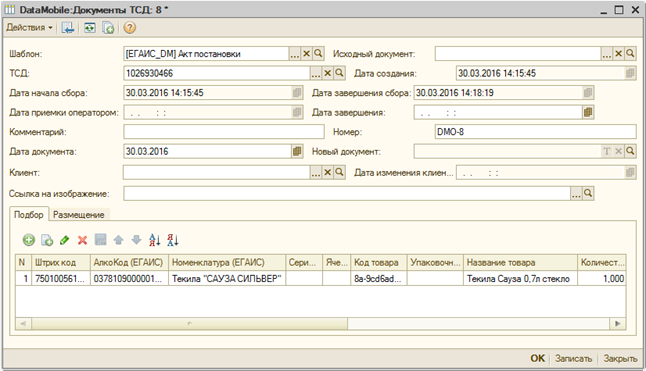Click the green add row icon
Image resolution: width=646 pixels, height=371 pixels.
pos(29,240)
